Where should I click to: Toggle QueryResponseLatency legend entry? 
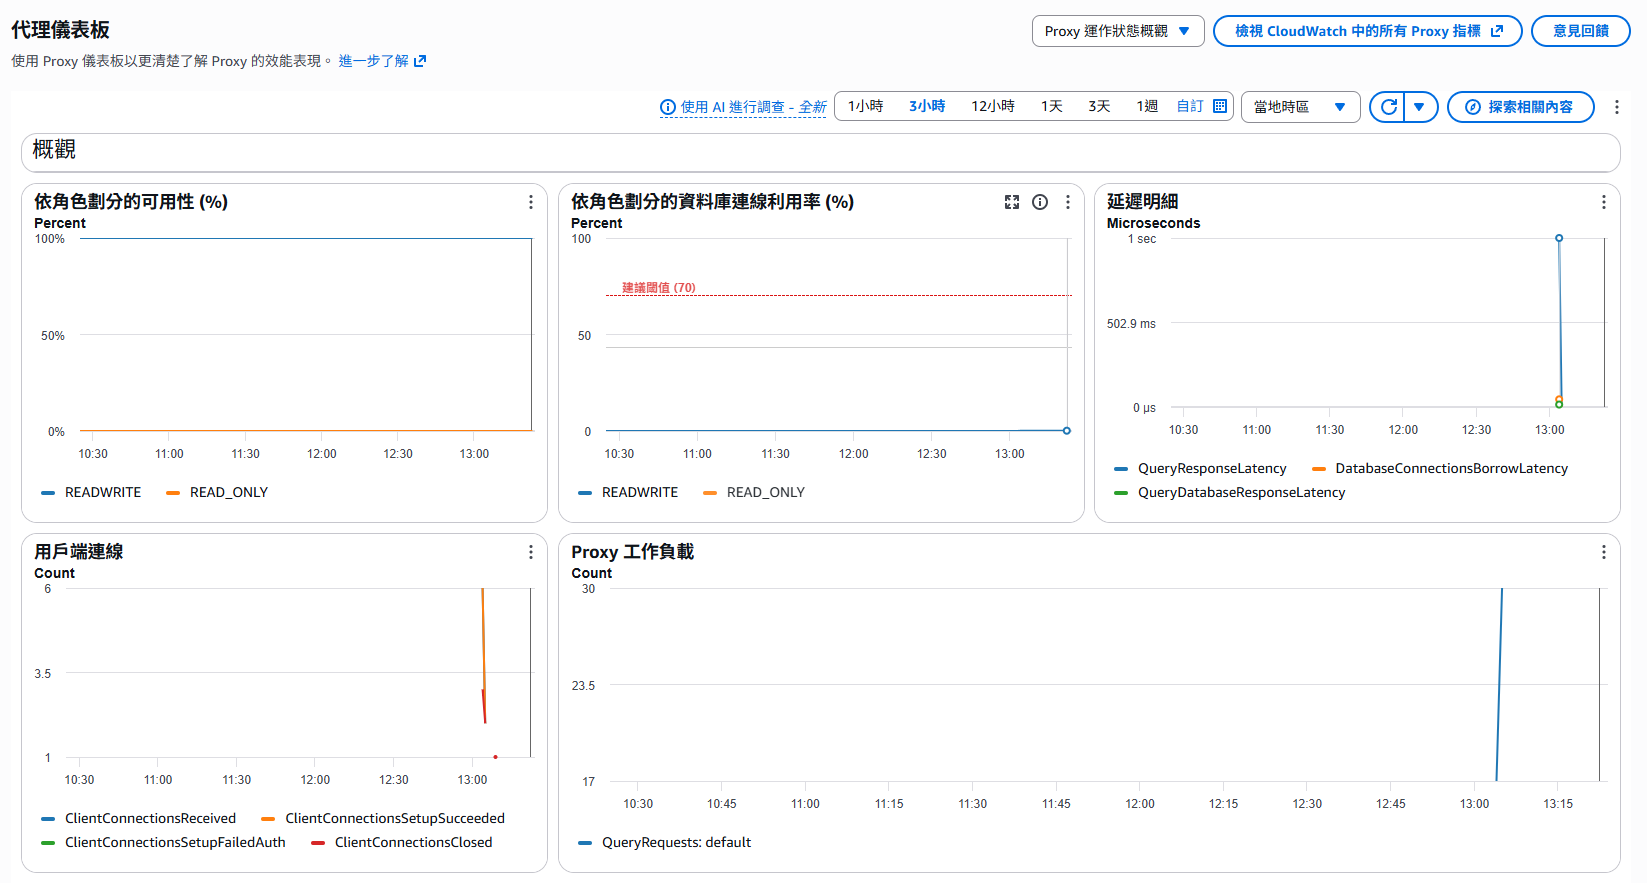[x=1200, y=468]
